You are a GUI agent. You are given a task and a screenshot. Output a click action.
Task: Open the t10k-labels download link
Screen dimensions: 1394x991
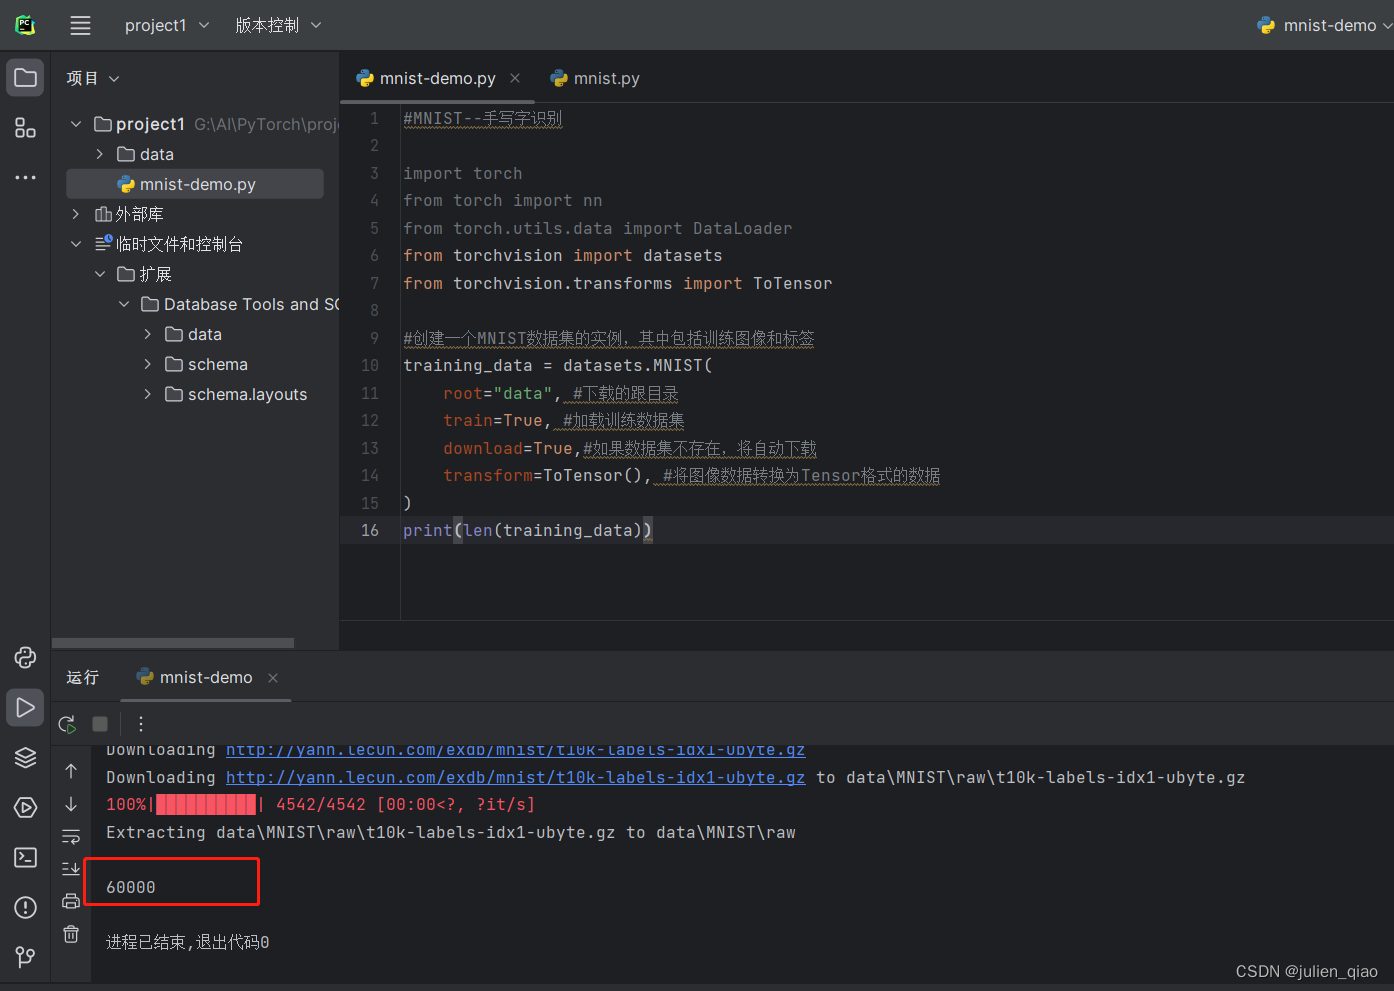(x=515, y=777)
